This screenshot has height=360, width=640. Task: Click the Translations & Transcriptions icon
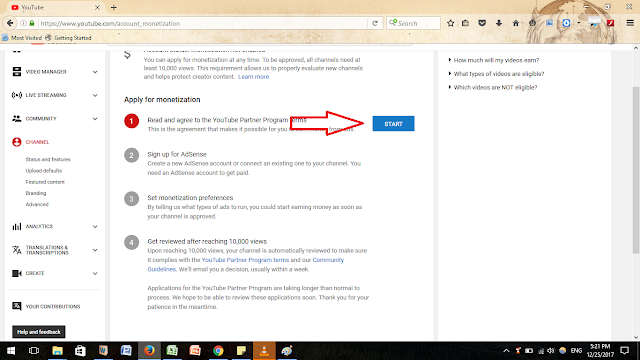(17, 250)
